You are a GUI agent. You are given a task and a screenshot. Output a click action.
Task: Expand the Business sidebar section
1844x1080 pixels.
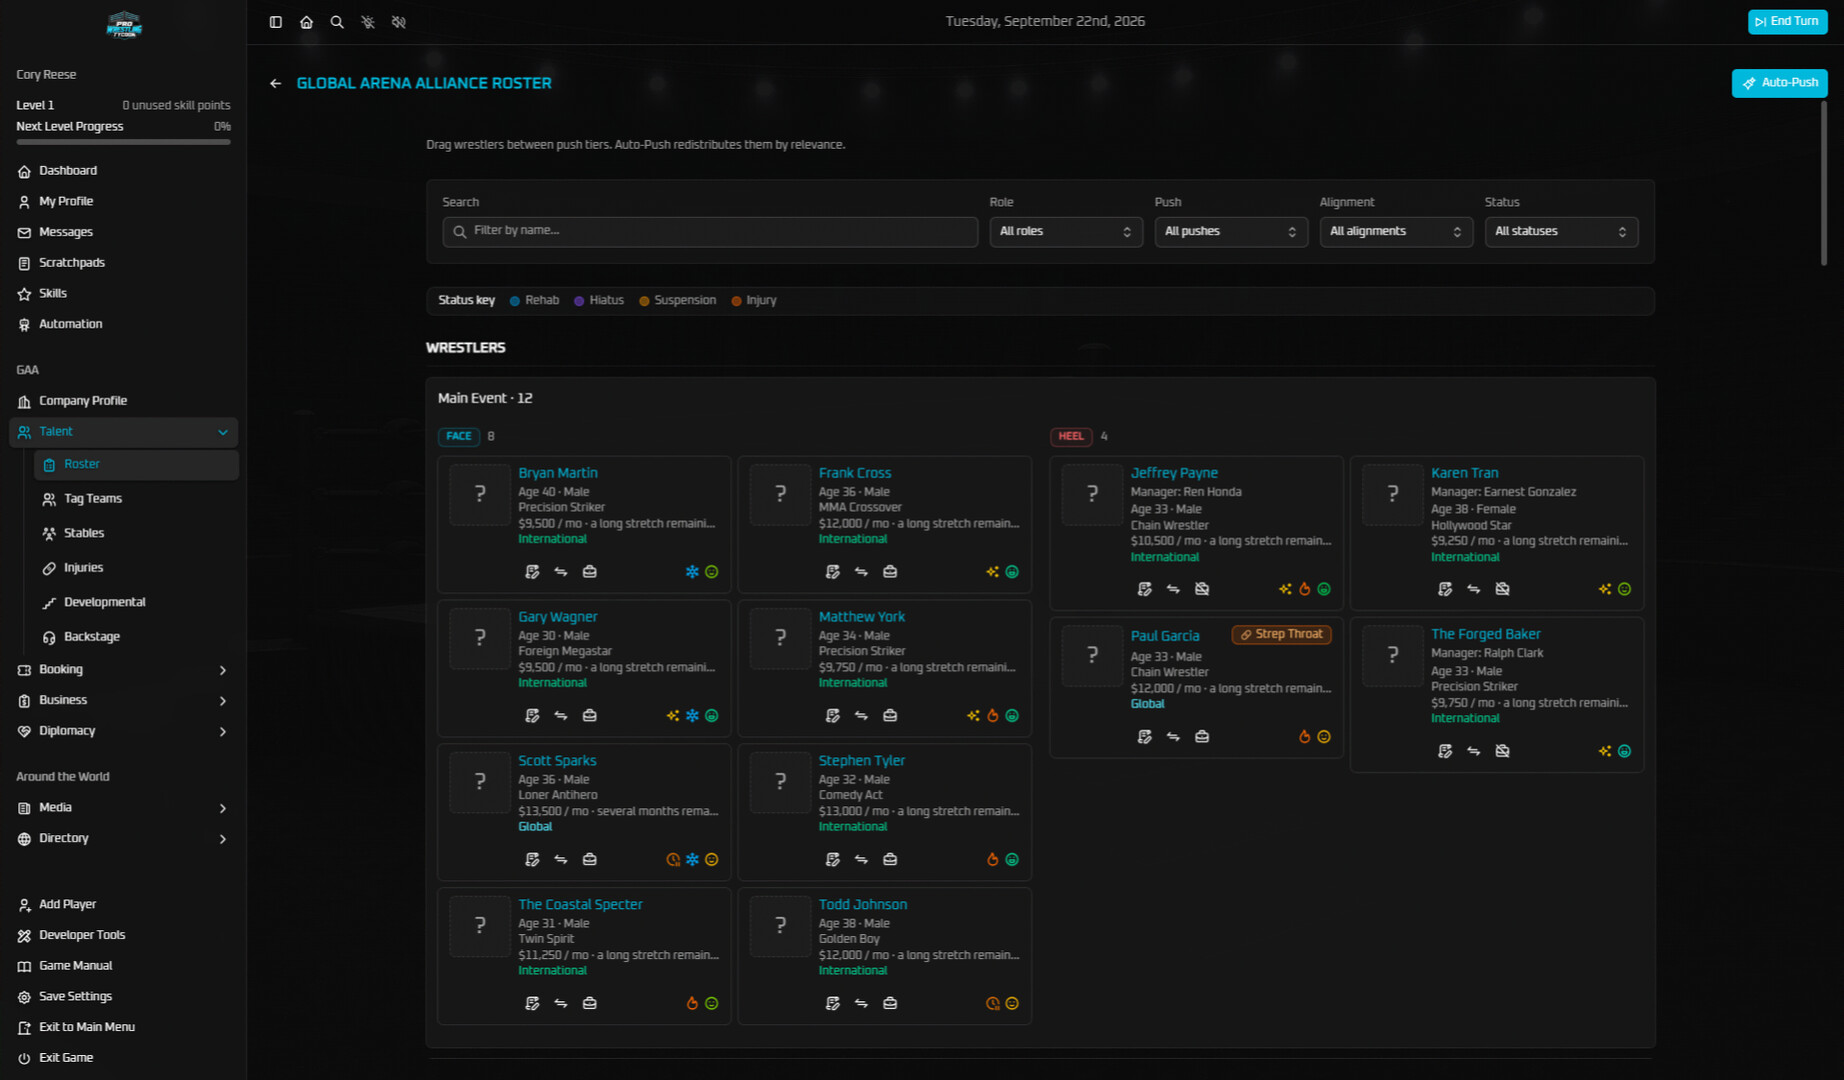(x=124, y=701)
